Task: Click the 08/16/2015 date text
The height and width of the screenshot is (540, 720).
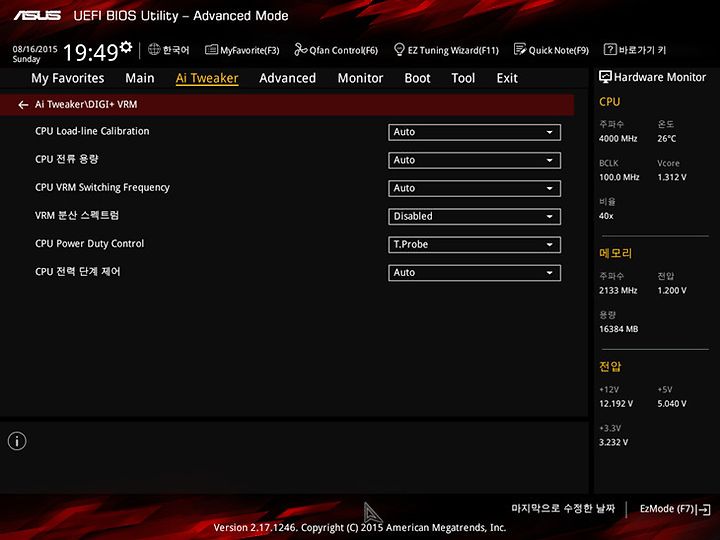Action: (x=35, y=49)
